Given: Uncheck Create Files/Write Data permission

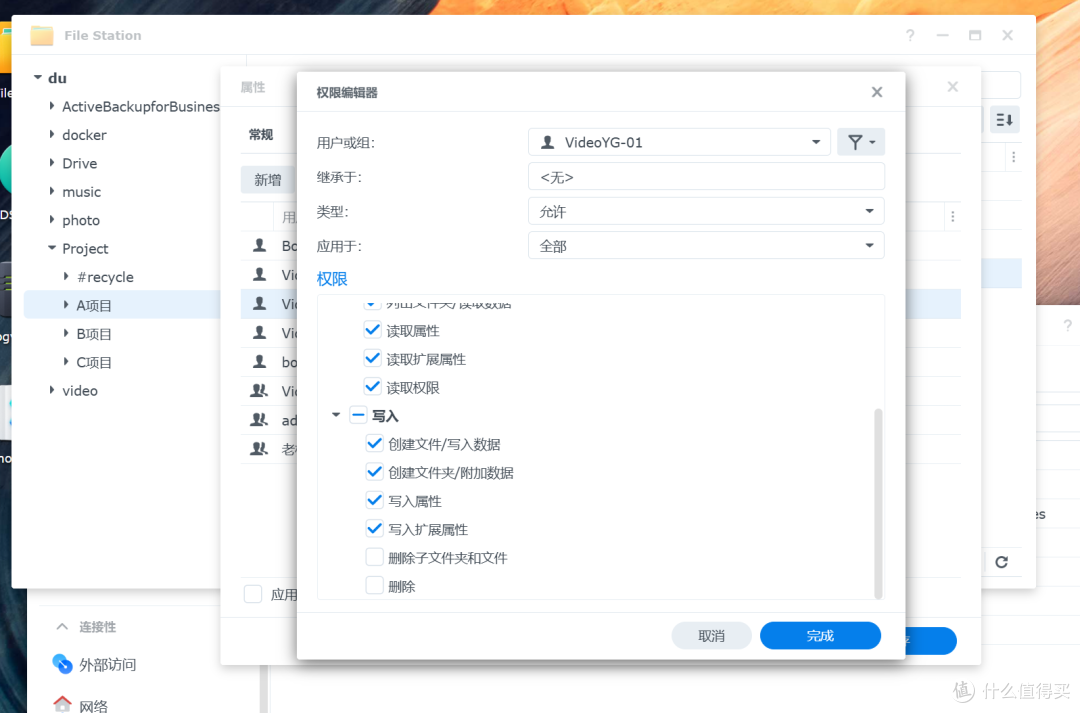Looking at the screenshot, I should click(375, 444).
